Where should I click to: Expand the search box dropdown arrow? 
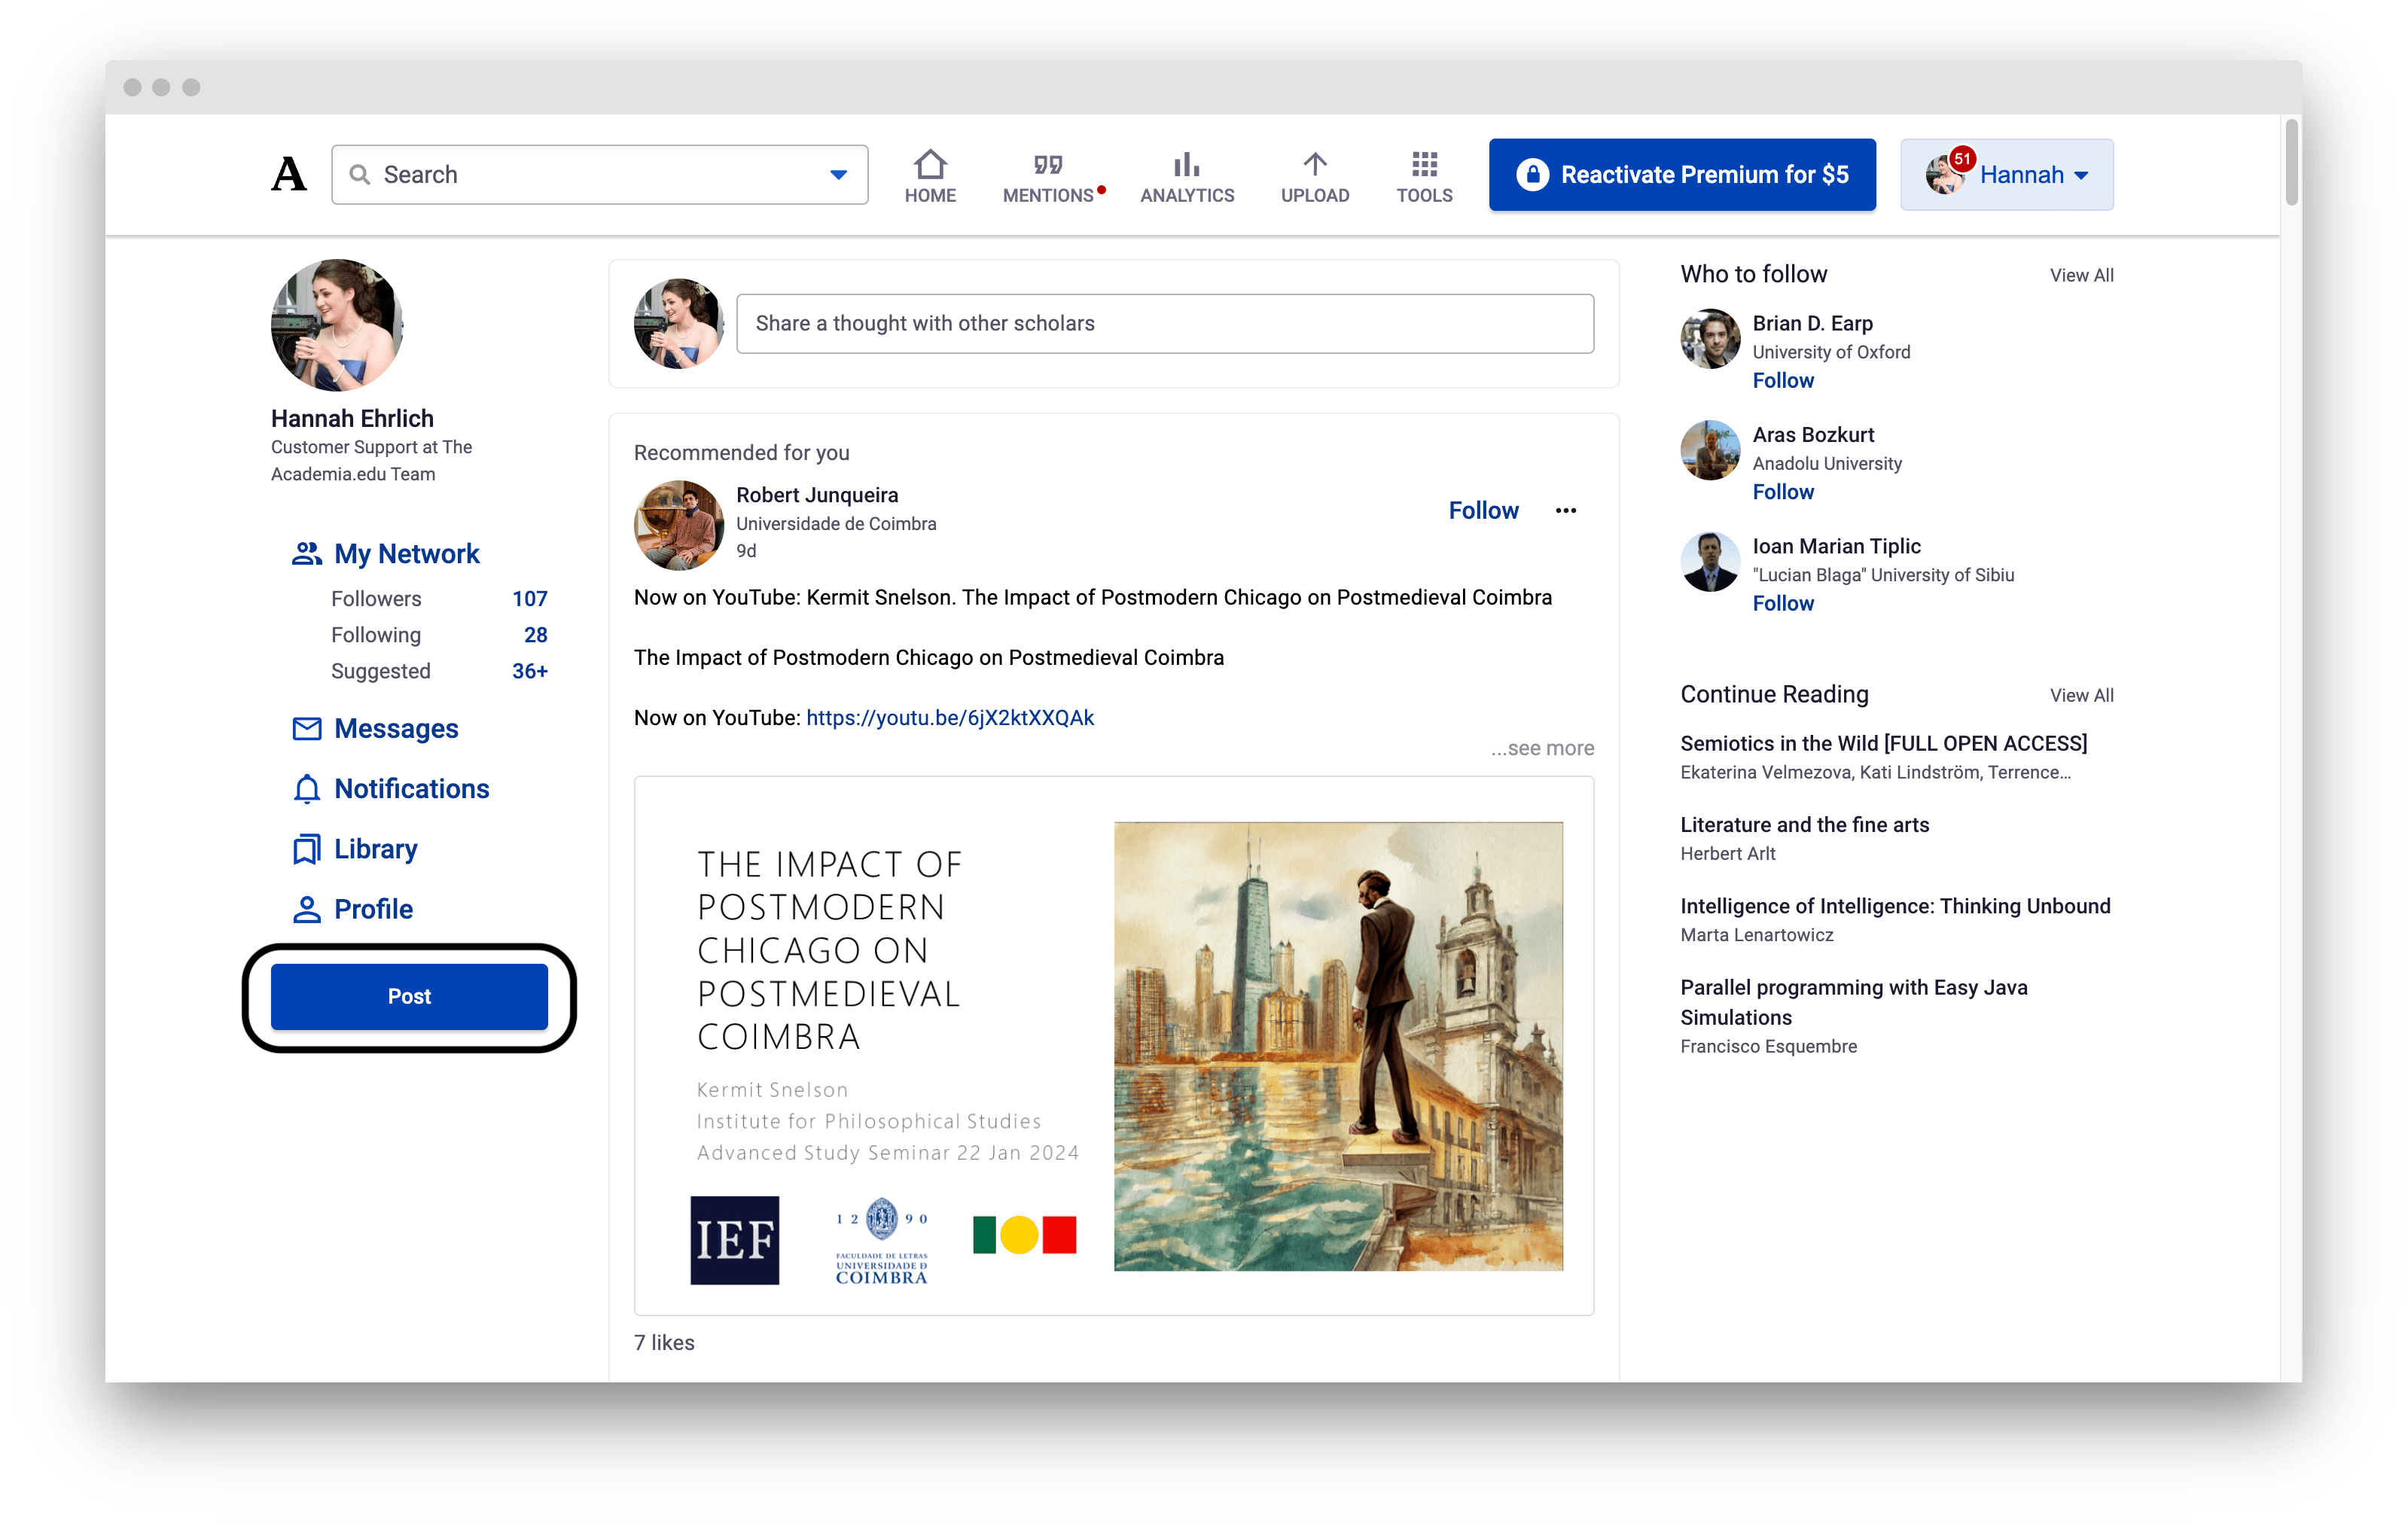(838, 175)
